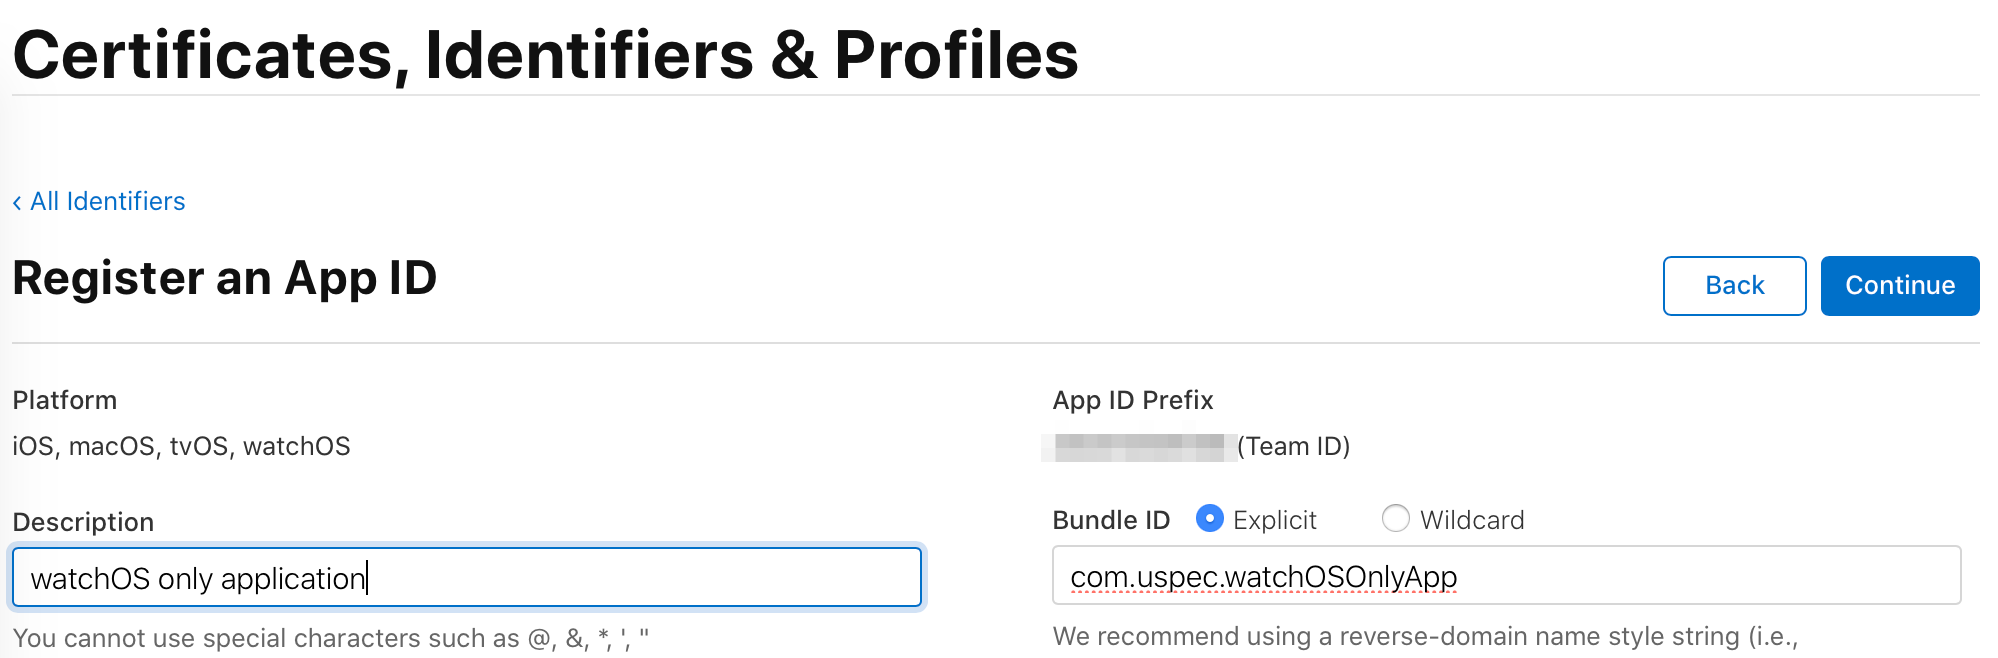Click the Explicit label text
Viewport: 1998px width, 658px height.
1275,520
